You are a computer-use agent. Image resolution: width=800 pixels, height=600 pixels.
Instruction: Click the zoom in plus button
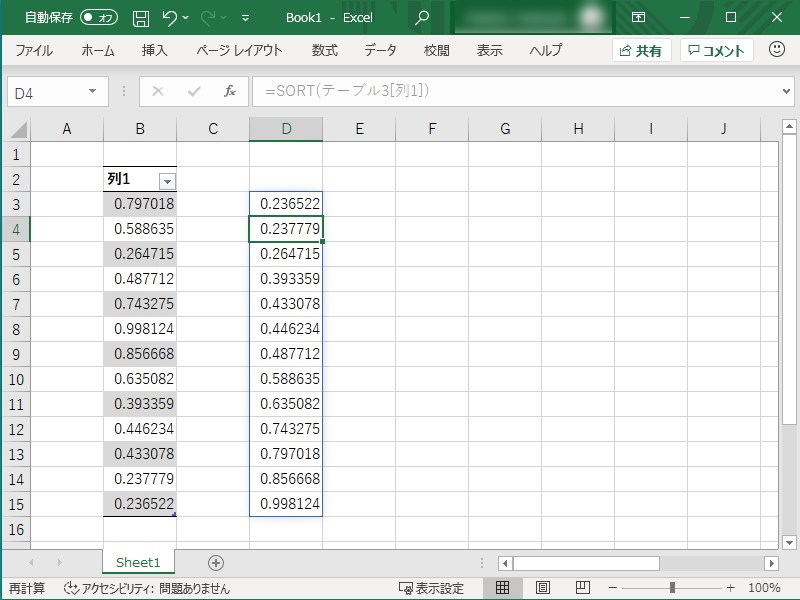[x=731, y=588]
